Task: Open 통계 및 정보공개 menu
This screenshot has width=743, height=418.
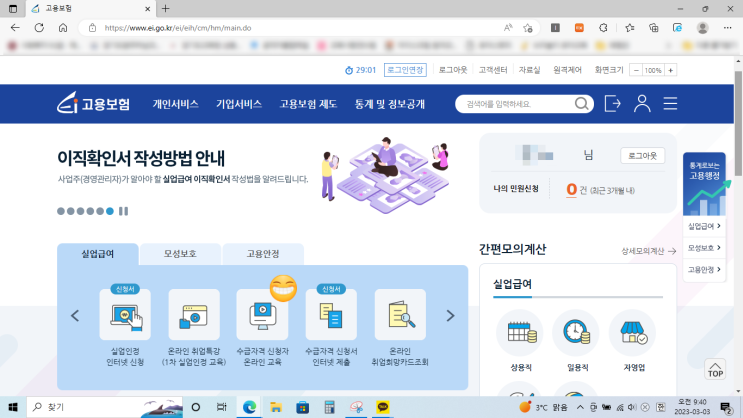Action: [390, 104]
